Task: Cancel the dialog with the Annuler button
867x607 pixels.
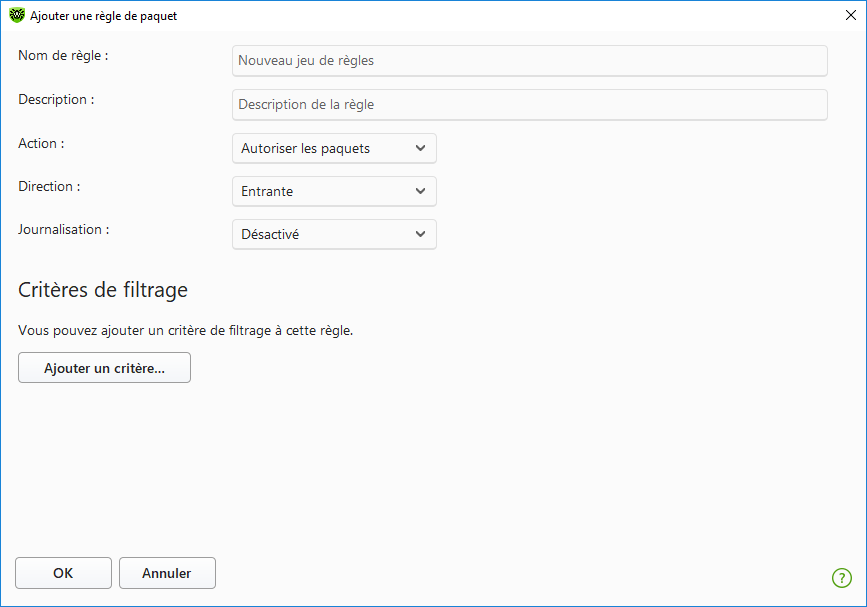Action: (167, 573)
